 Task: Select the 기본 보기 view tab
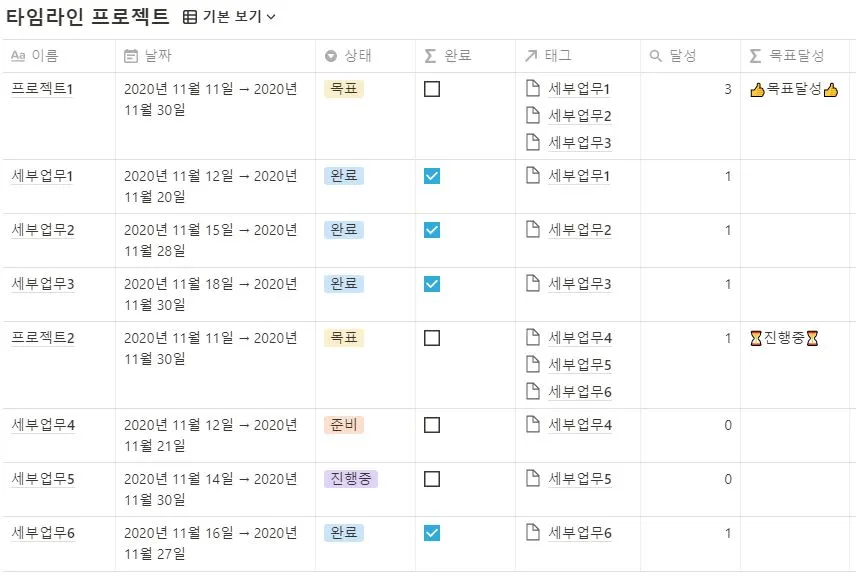pyautogui.click(x=226, y=16)
